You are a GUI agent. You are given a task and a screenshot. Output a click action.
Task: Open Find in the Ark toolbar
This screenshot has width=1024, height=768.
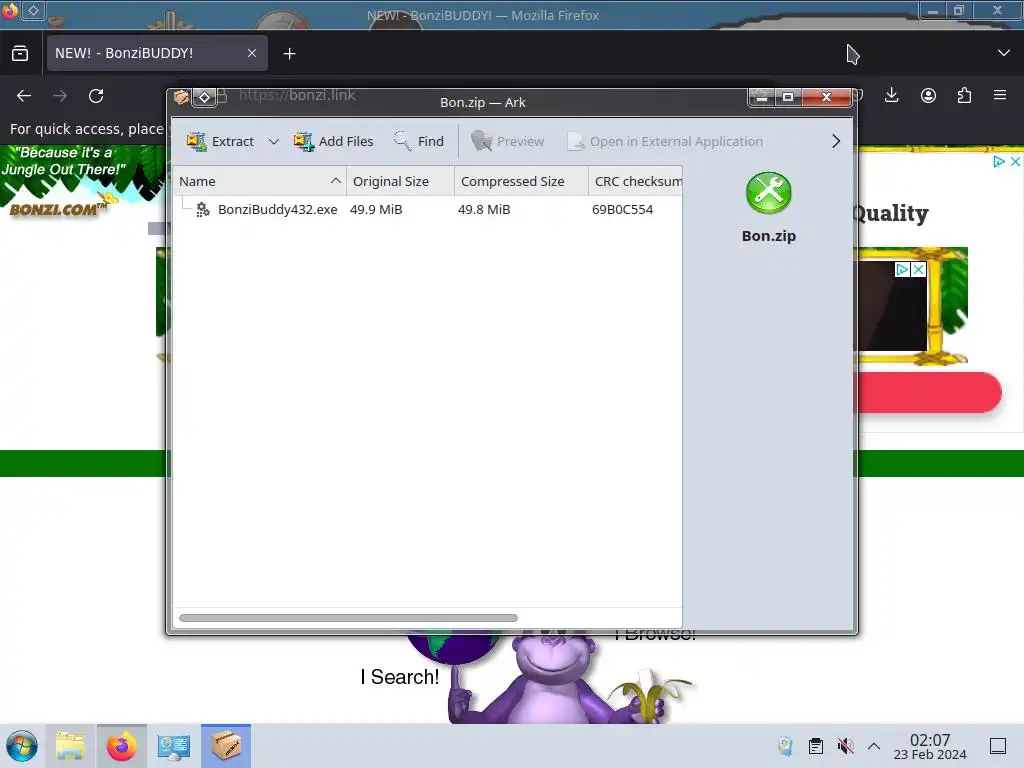(x=419, y=141)
